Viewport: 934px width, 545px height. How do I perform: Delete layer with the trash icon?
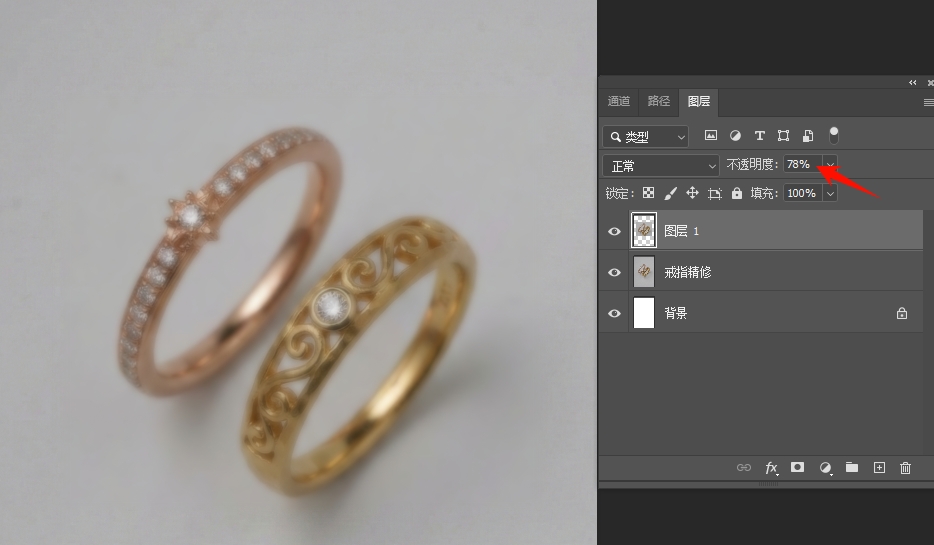(x=905, y=467)
